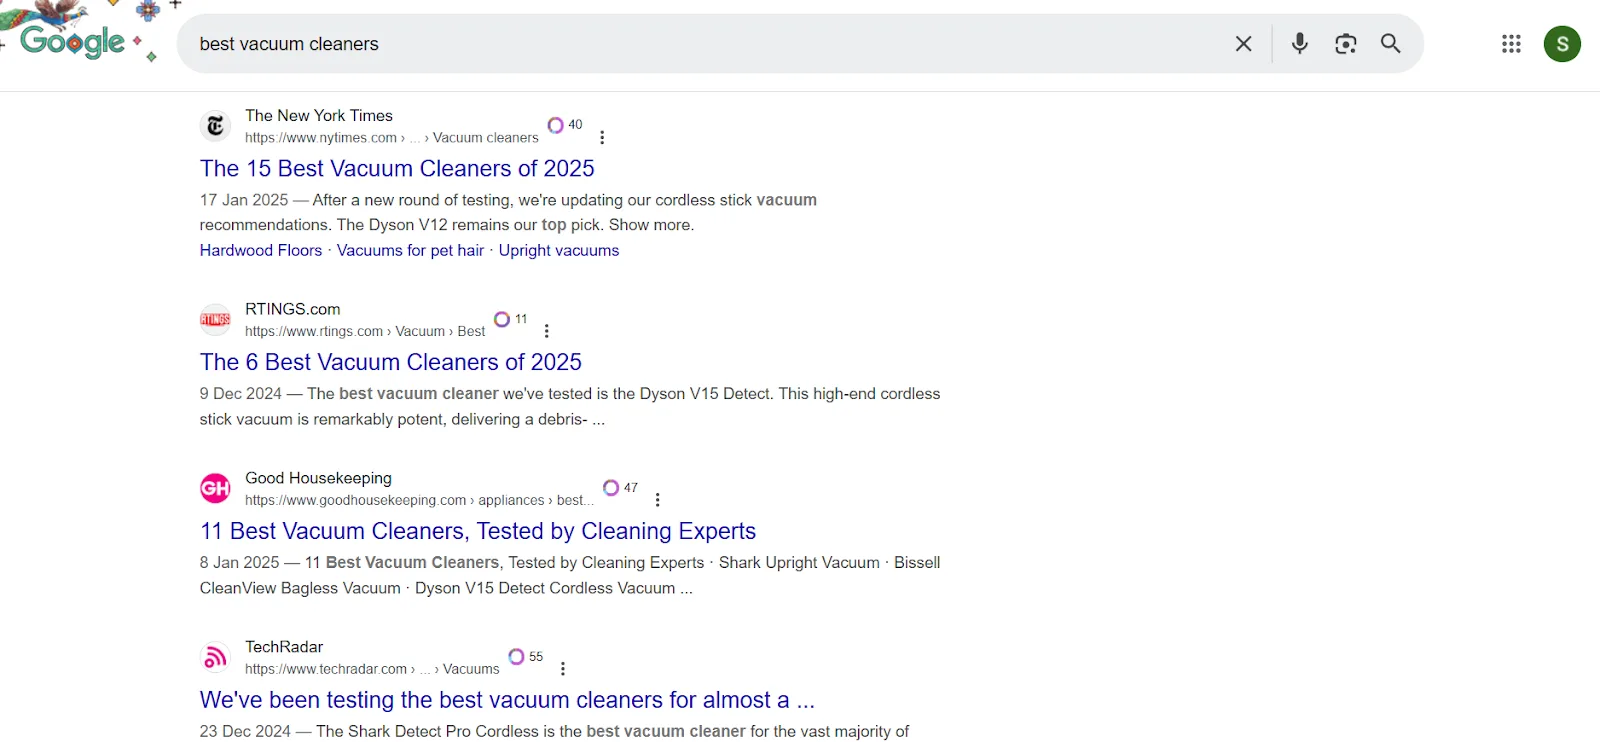Image resolution: width=1600 pixels, height=742 pixels.
Task: Click the New York Times favicon
Action: pyautogui.click(x=215, y=126)
